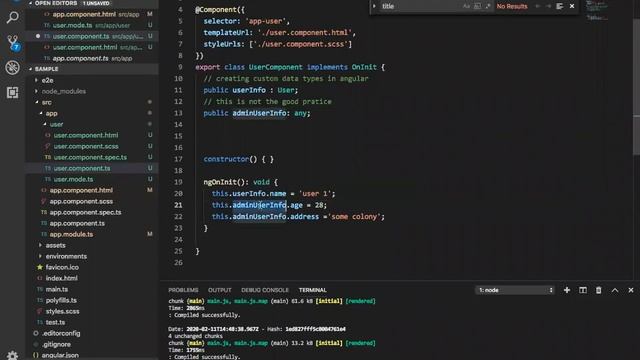Collapse the src folder
This screenshot has width=640, height=360.
point(47,102)
